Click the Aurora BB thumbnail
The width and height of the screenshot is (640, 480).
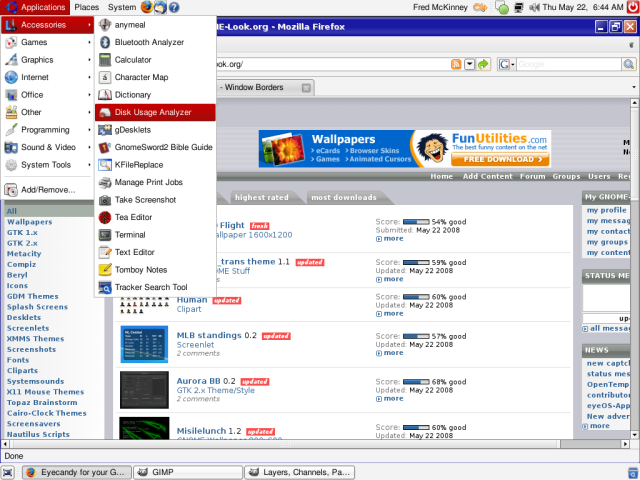[x=144, y=390]
